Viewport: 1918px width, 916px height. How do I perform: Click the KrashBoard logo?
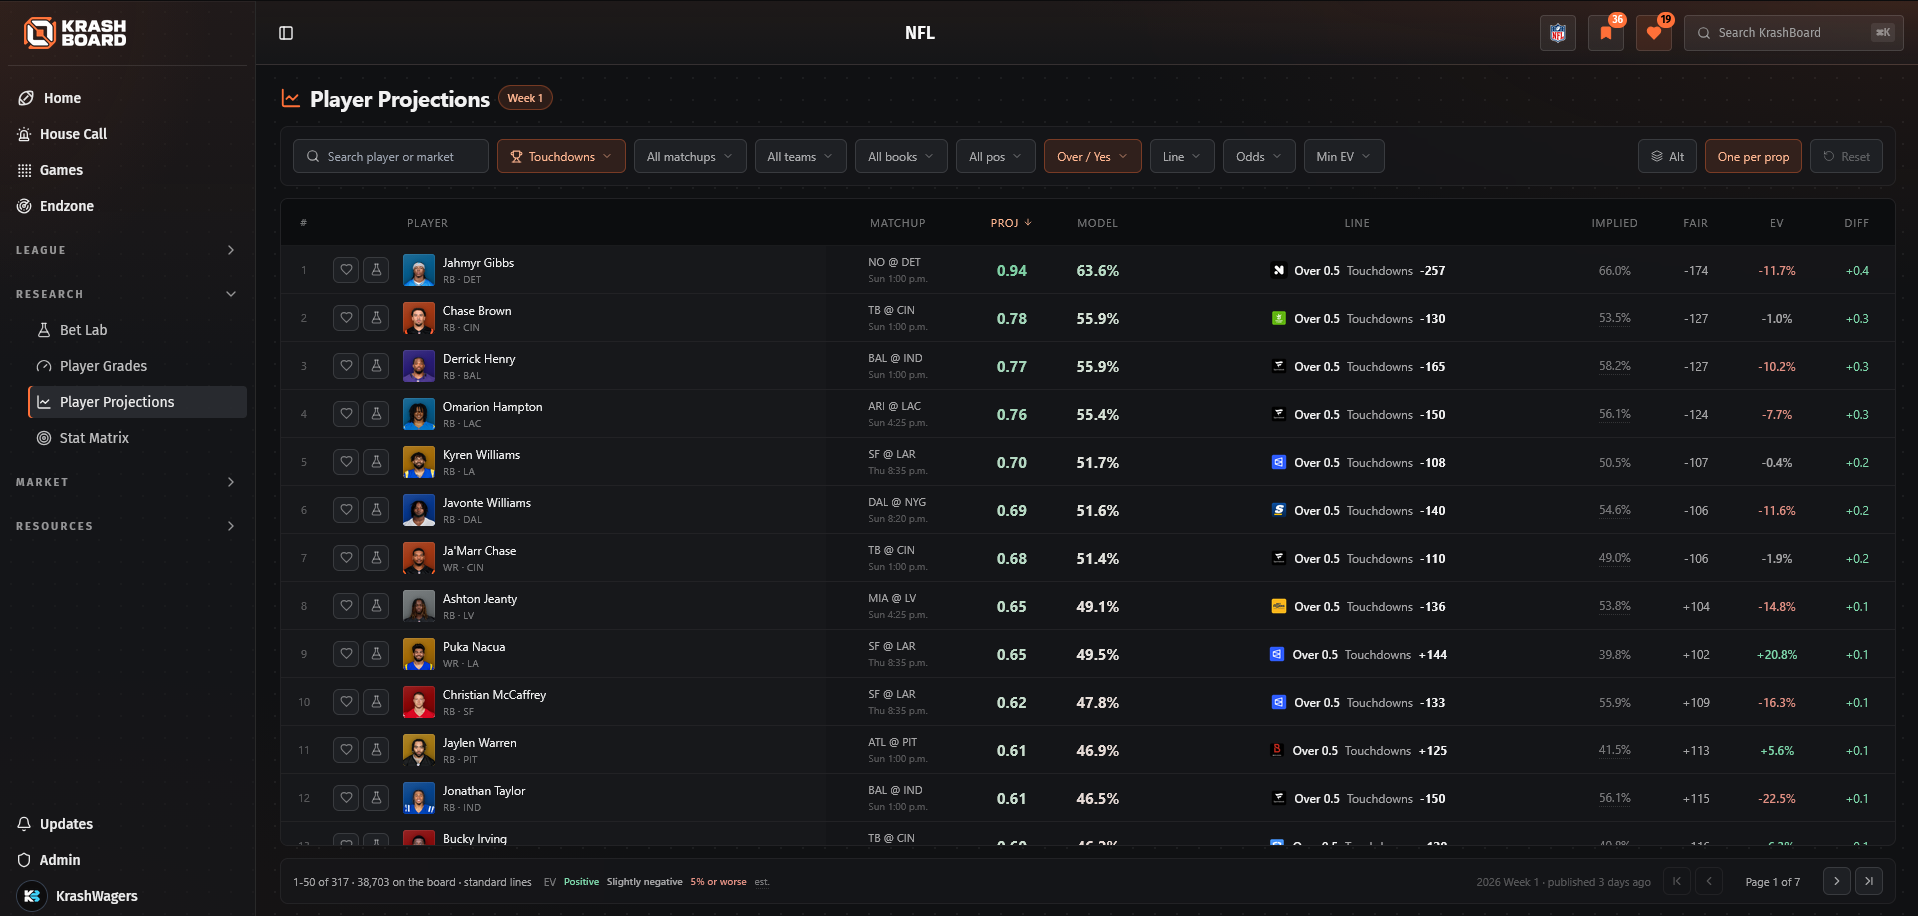[x=76, y=33]
